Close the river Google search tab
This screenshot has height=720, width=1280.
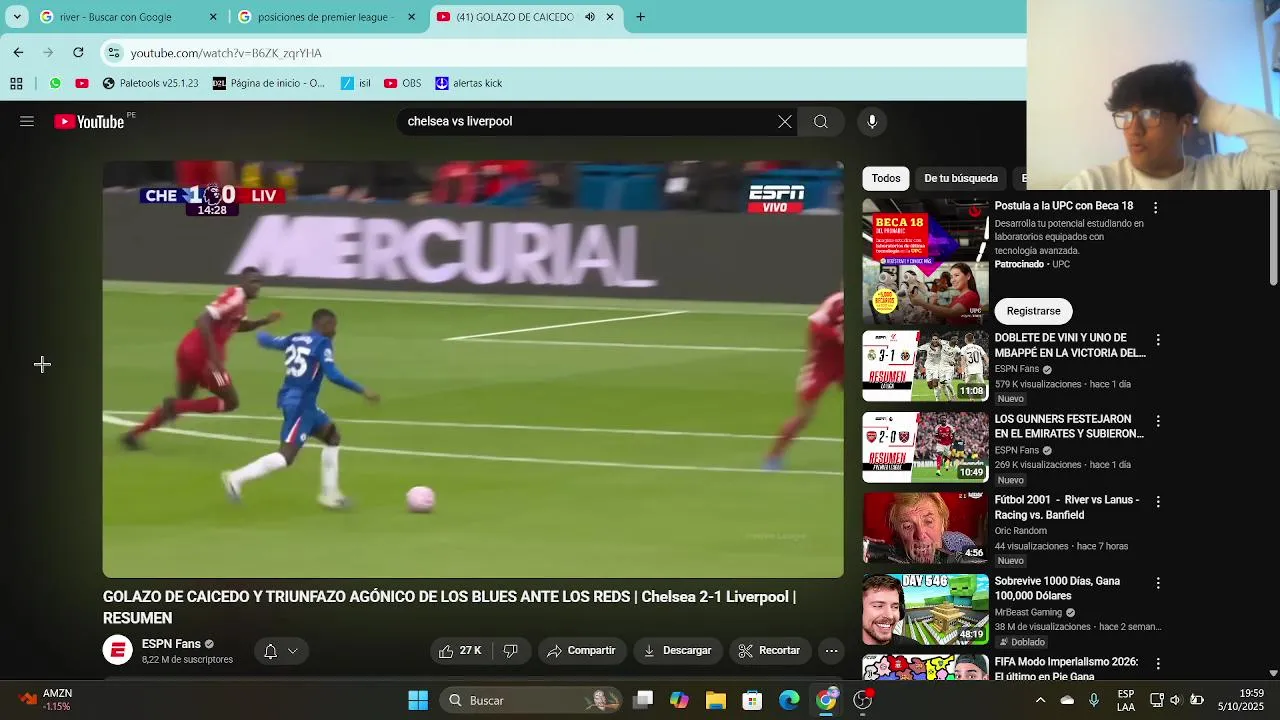[x=213, y=17]
